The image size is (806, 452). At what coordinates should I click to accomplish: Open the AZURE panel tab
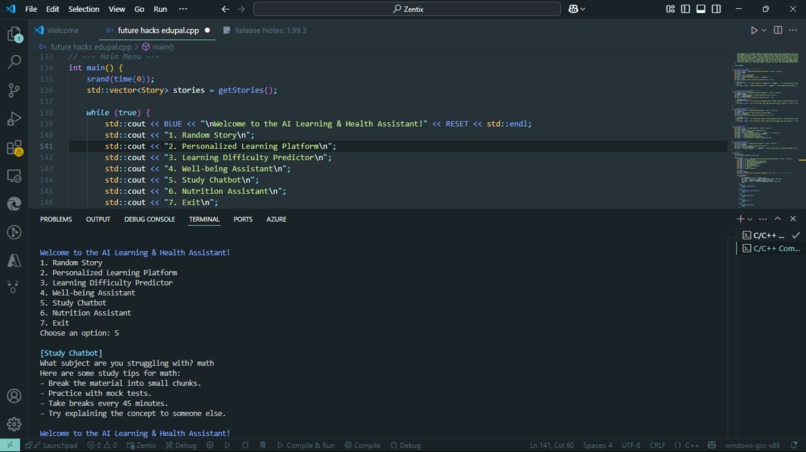pyautogui.click(x=276, y=219)
